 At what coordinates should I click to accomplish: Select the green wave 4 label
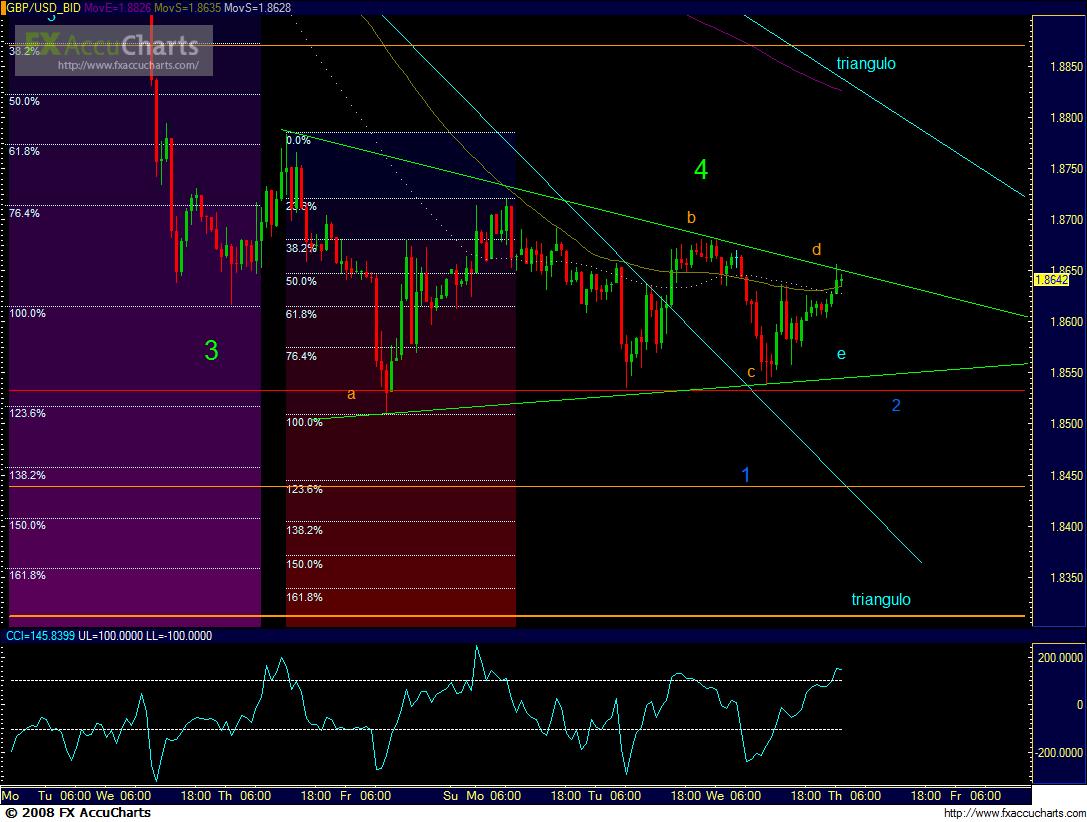point(701,171)
